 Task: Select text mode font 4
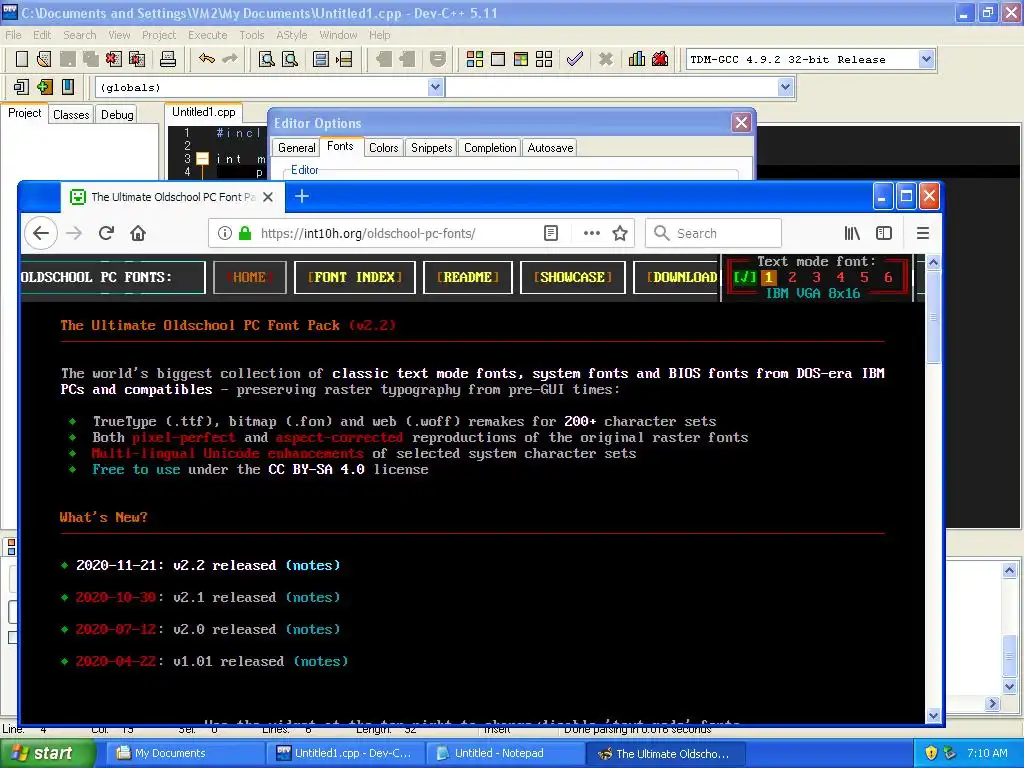pyautogui.click(x=840, y=278)
